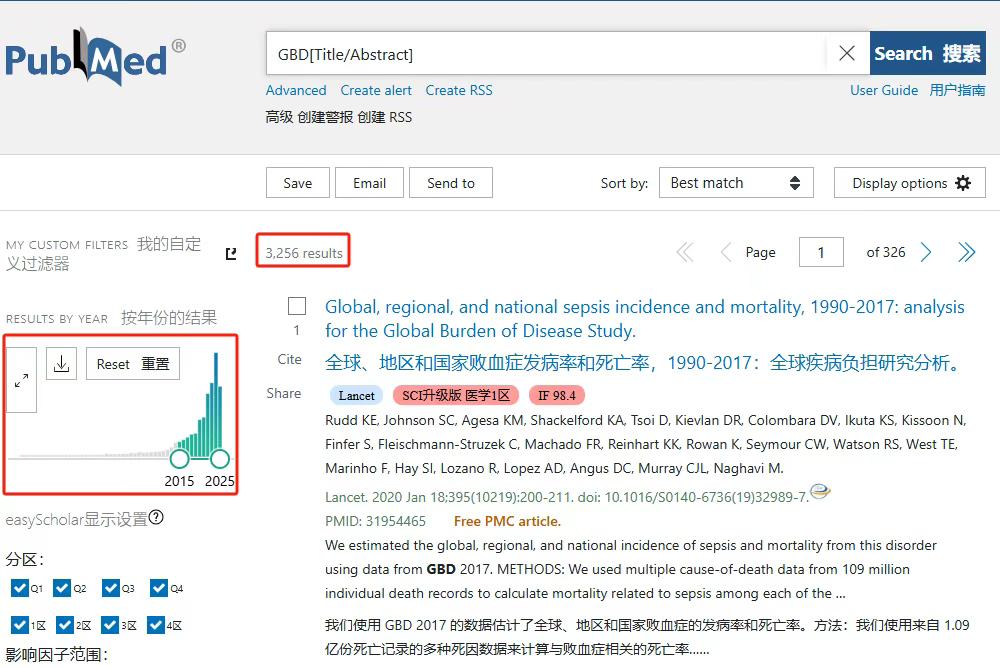Screen dimensions: 1000x667
Task: Reset the year range filter
Action: tap(133, 363)
